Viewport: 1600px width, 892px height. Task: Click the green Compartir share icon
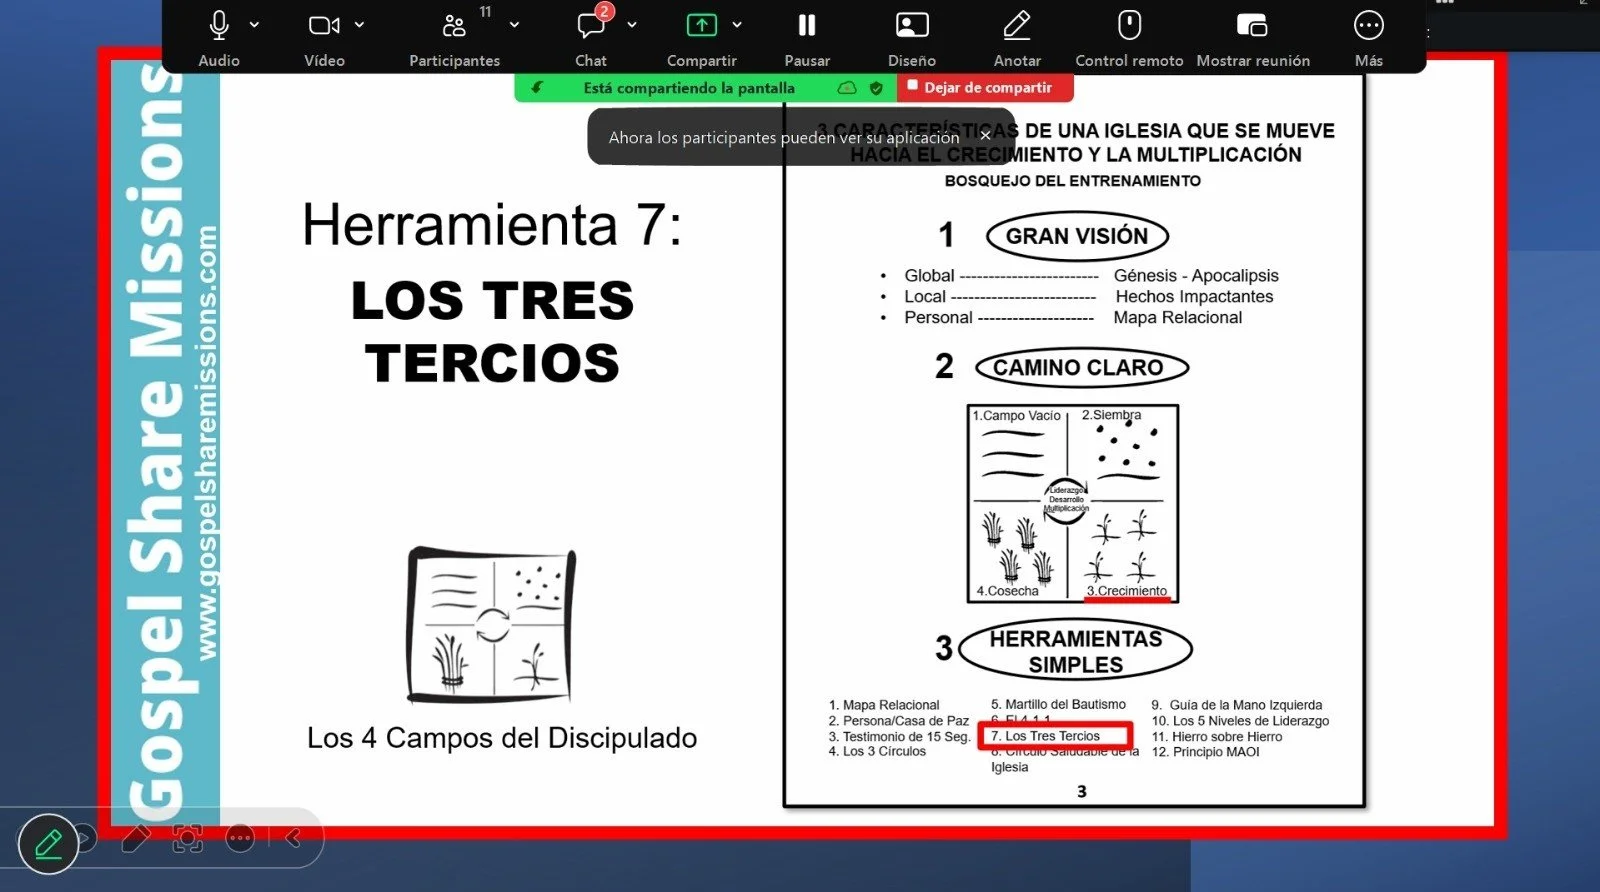(702, 25)
